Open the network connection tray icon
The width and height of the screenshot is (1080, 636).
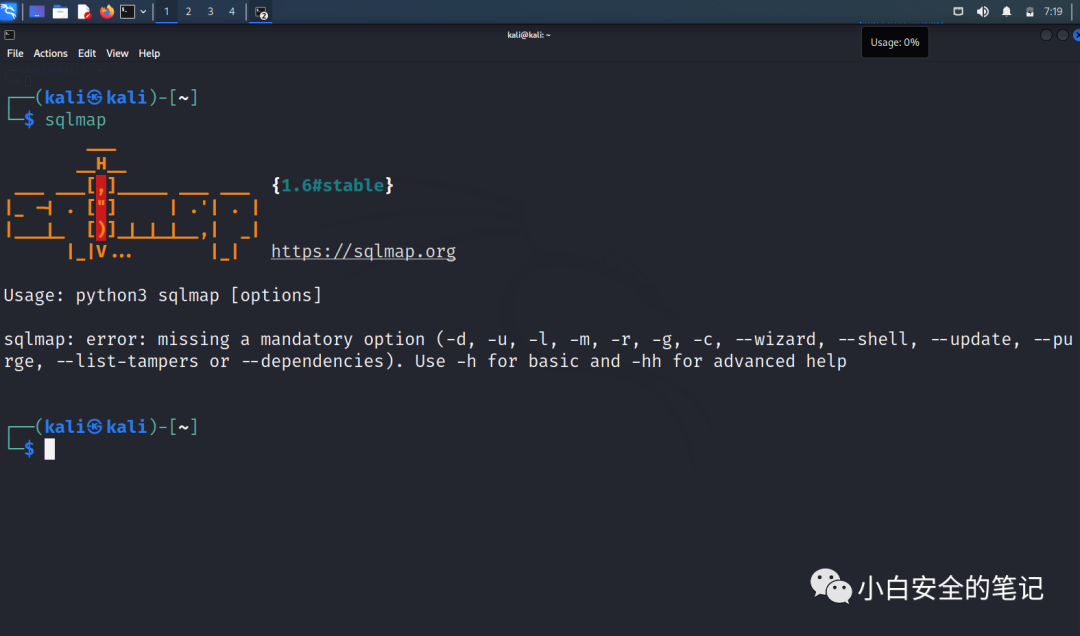958,12
